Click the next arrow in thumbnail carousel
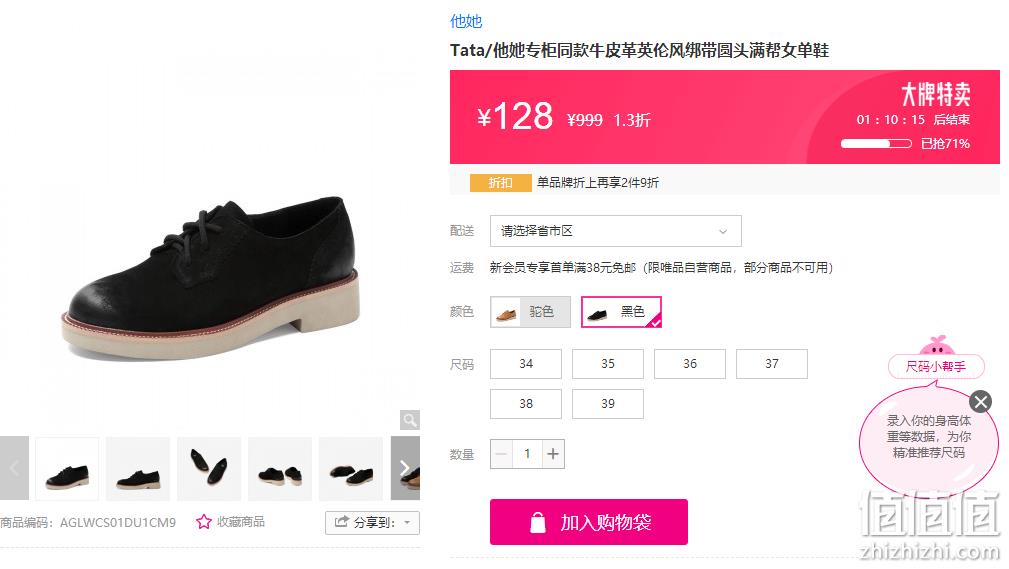 pos(405,468)
